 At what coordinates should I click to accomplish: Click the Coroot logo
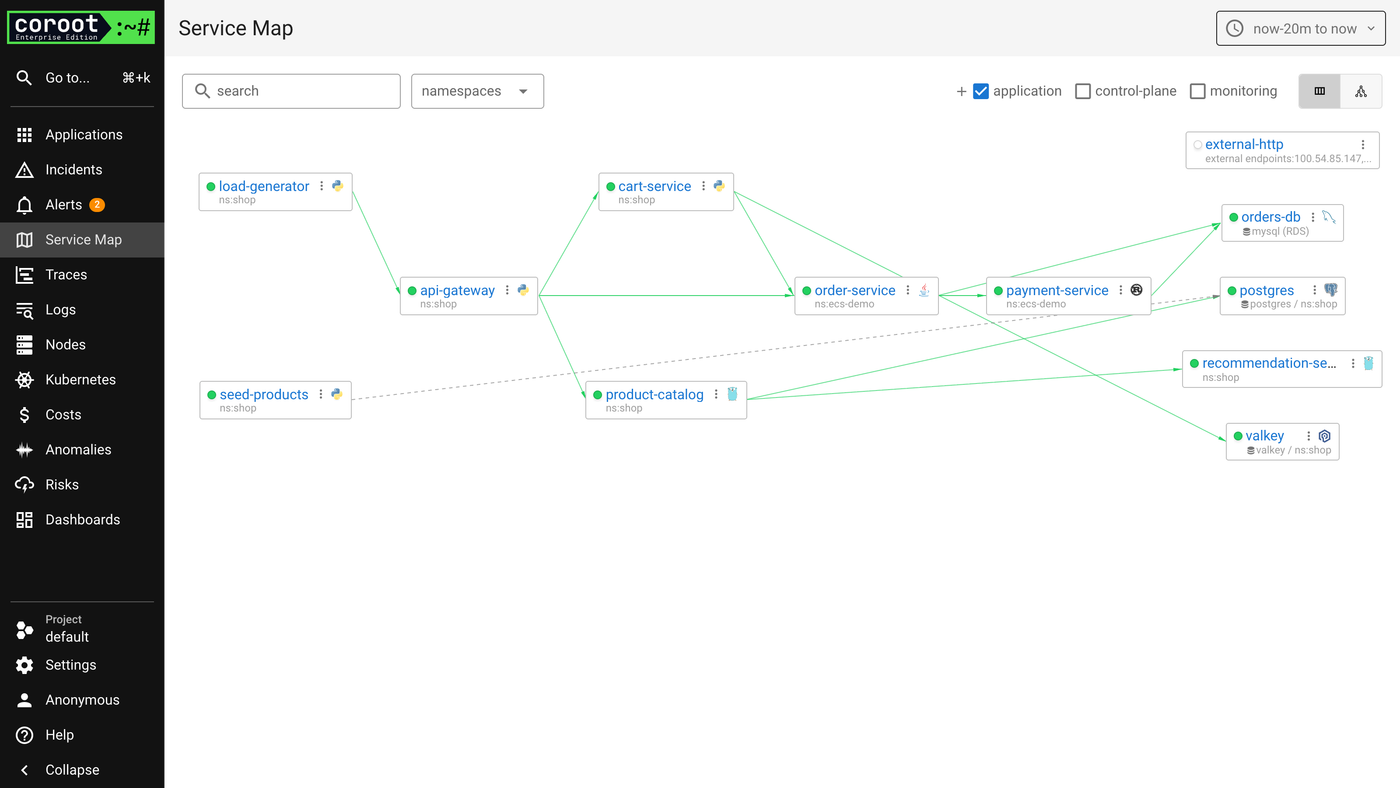click(x=81, y=27)
